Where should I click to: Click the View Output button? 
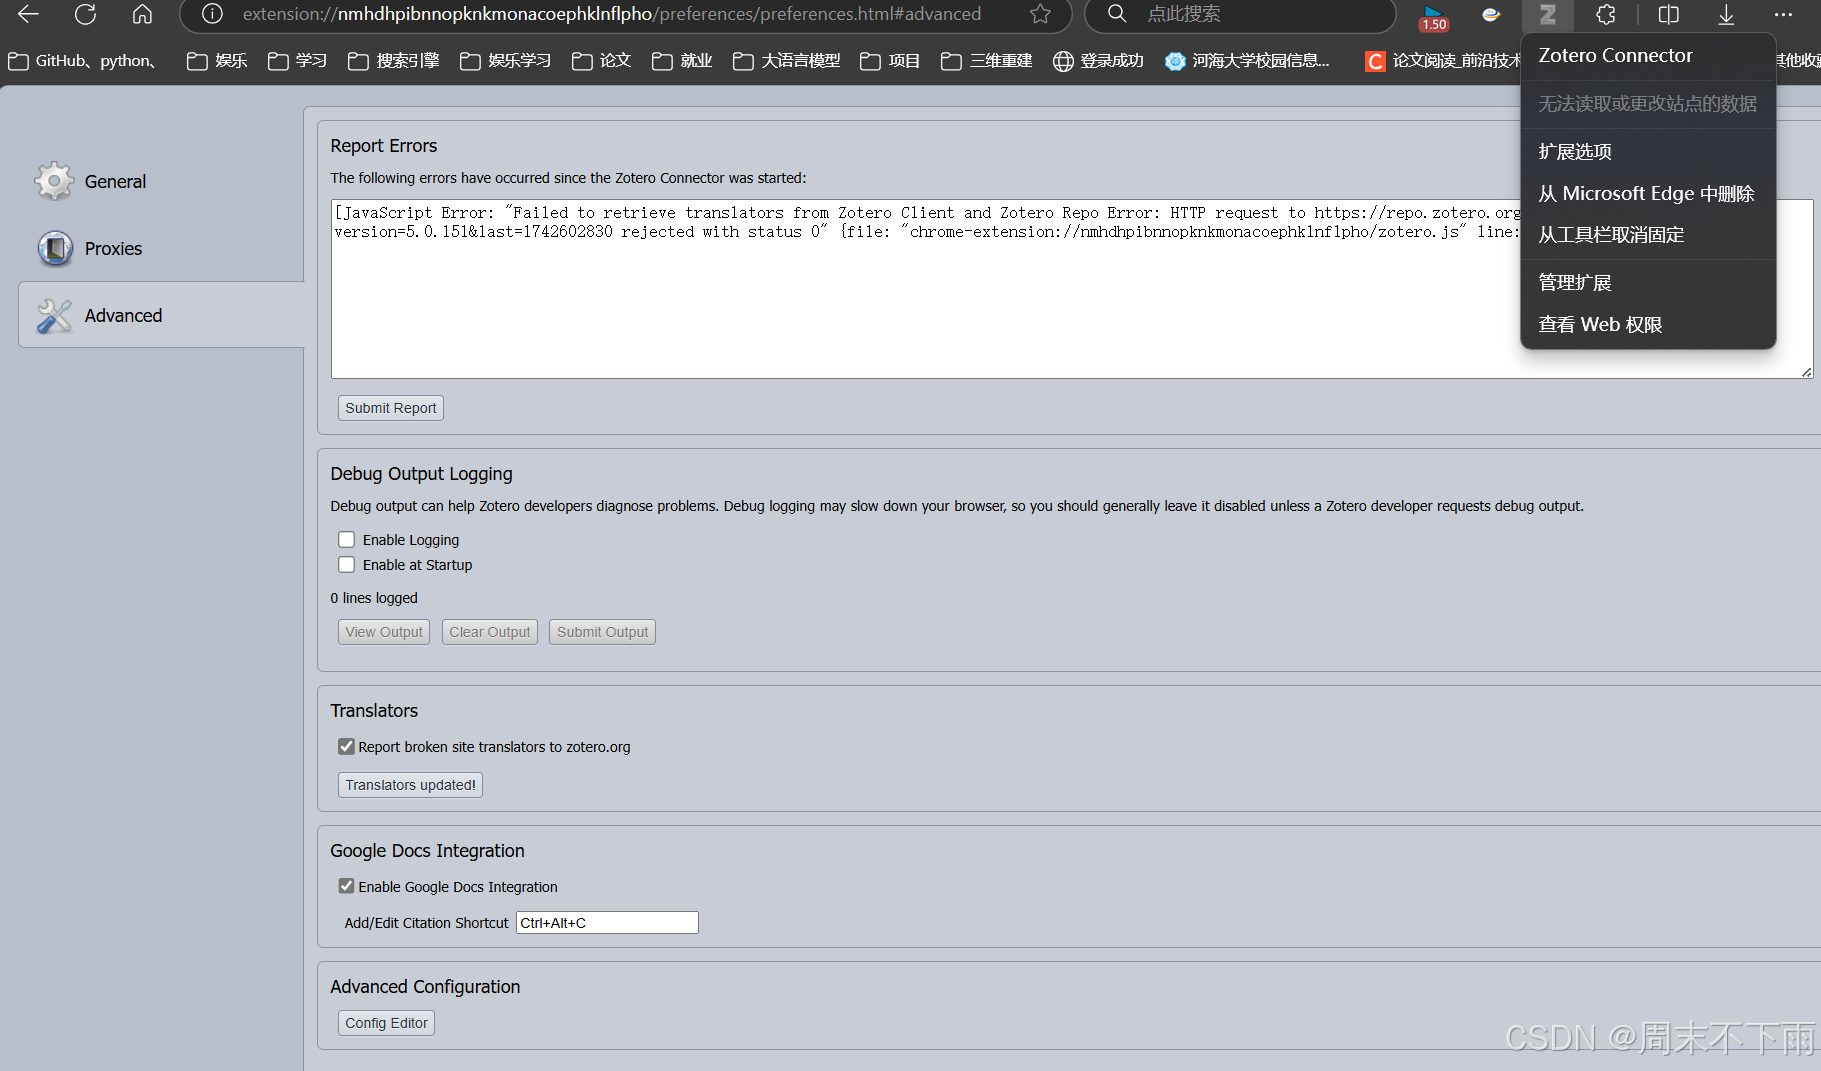point(384,632)
